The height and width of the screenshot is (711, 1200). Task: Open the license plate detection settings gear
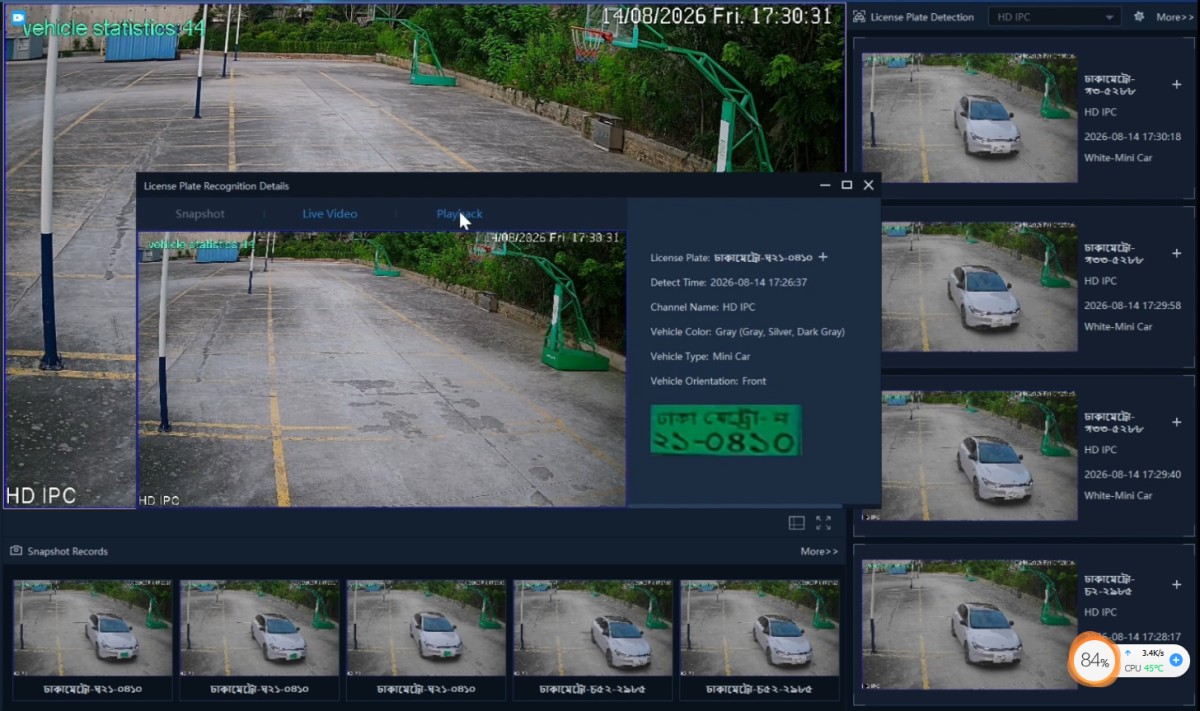point(1139,17)
